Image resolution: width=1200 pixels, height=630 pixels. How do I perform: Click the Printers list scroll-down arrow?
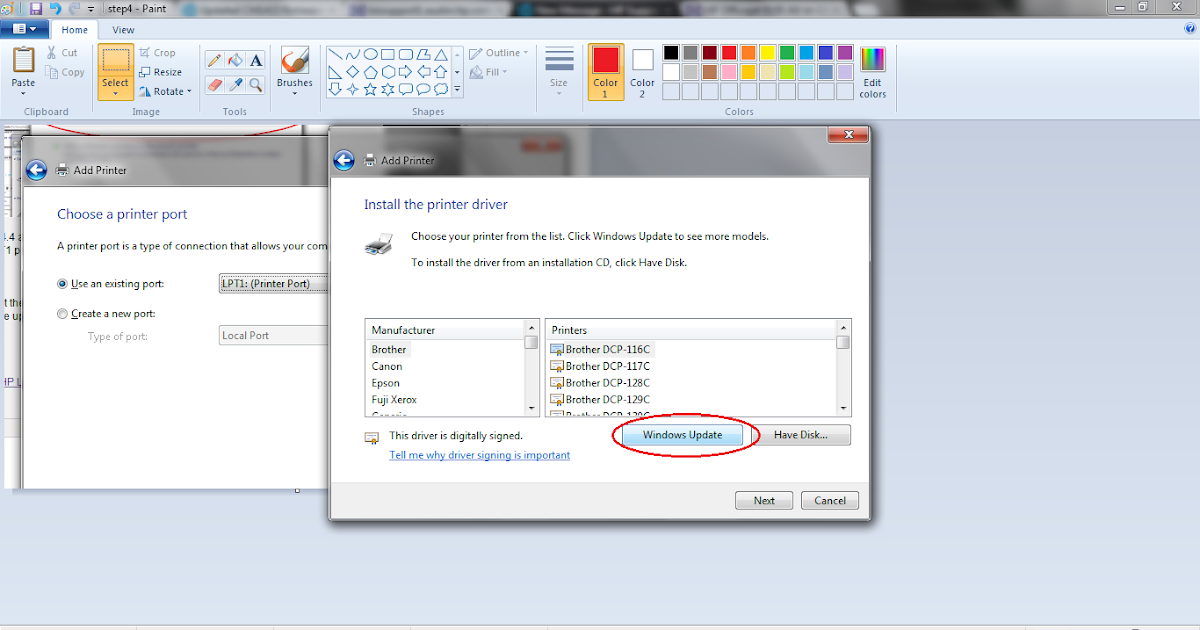(843, 408)
